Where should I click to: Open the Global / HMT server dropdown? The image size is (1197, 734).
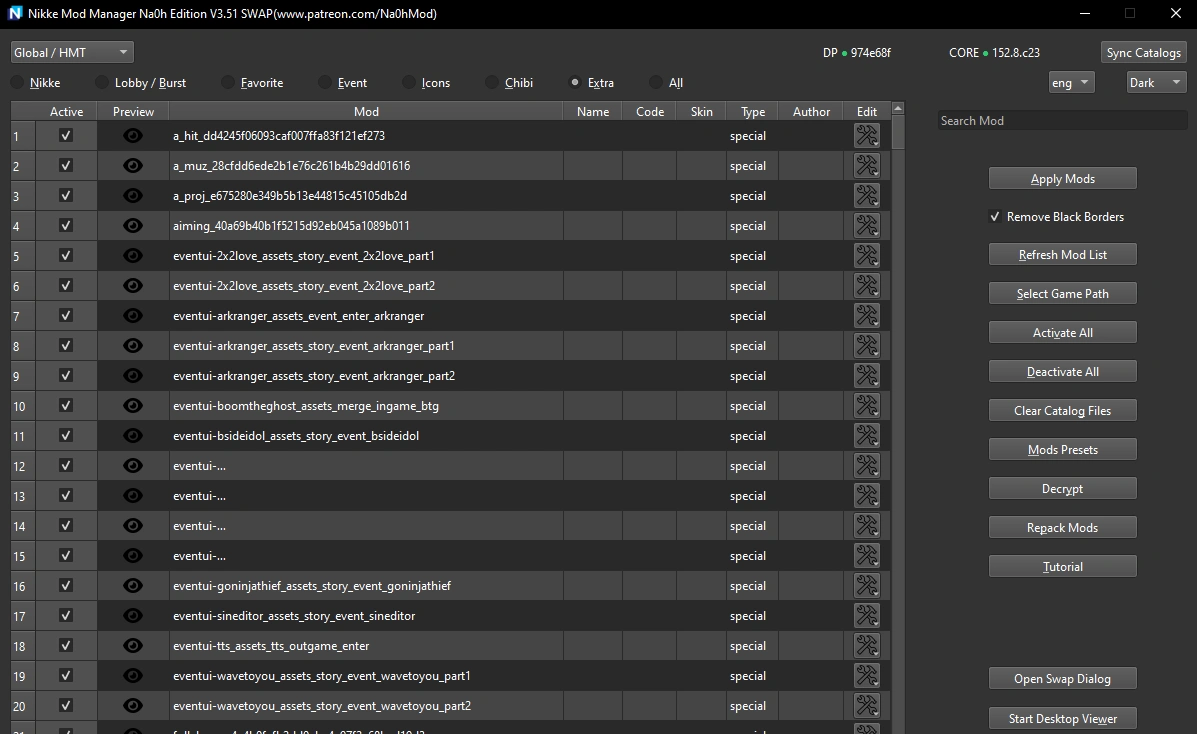(72, 52)
